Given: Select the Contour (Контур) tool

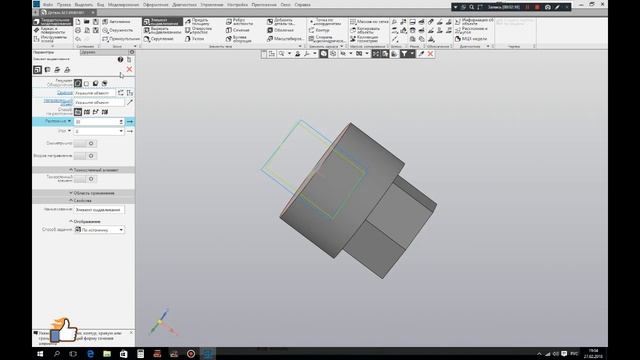Looking at the screenshot, I should click(x=319, y=30).
